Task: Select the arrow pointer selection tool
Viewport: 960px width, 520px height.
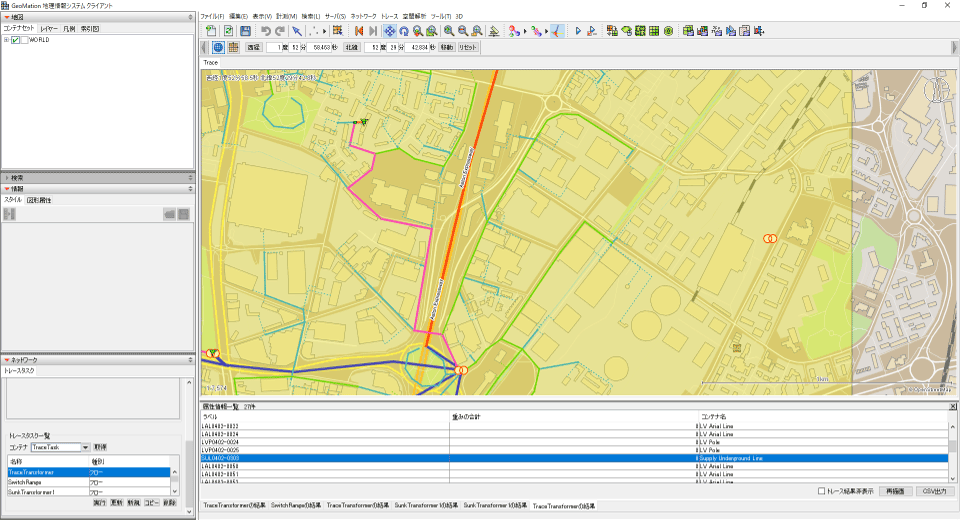Action: 297,31
